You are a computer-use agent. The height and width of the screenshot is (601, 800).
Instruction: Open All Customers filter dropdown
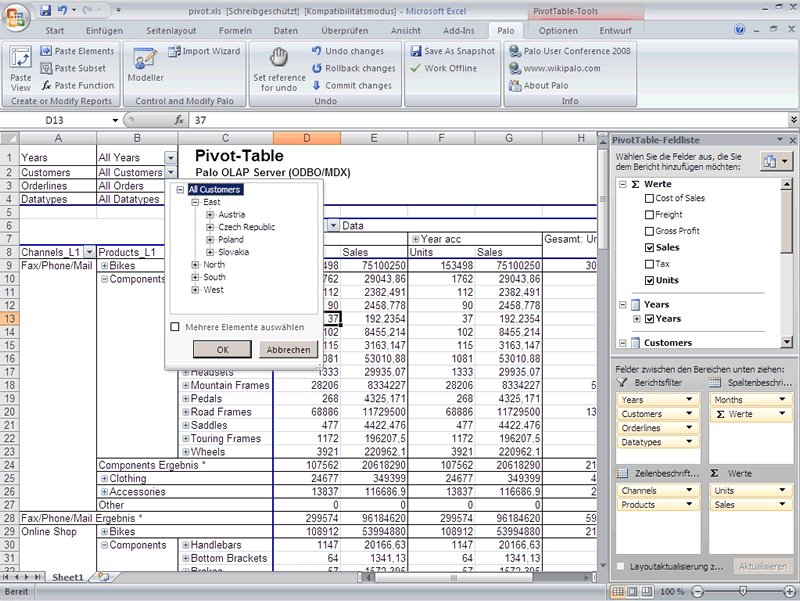[170, 172]
